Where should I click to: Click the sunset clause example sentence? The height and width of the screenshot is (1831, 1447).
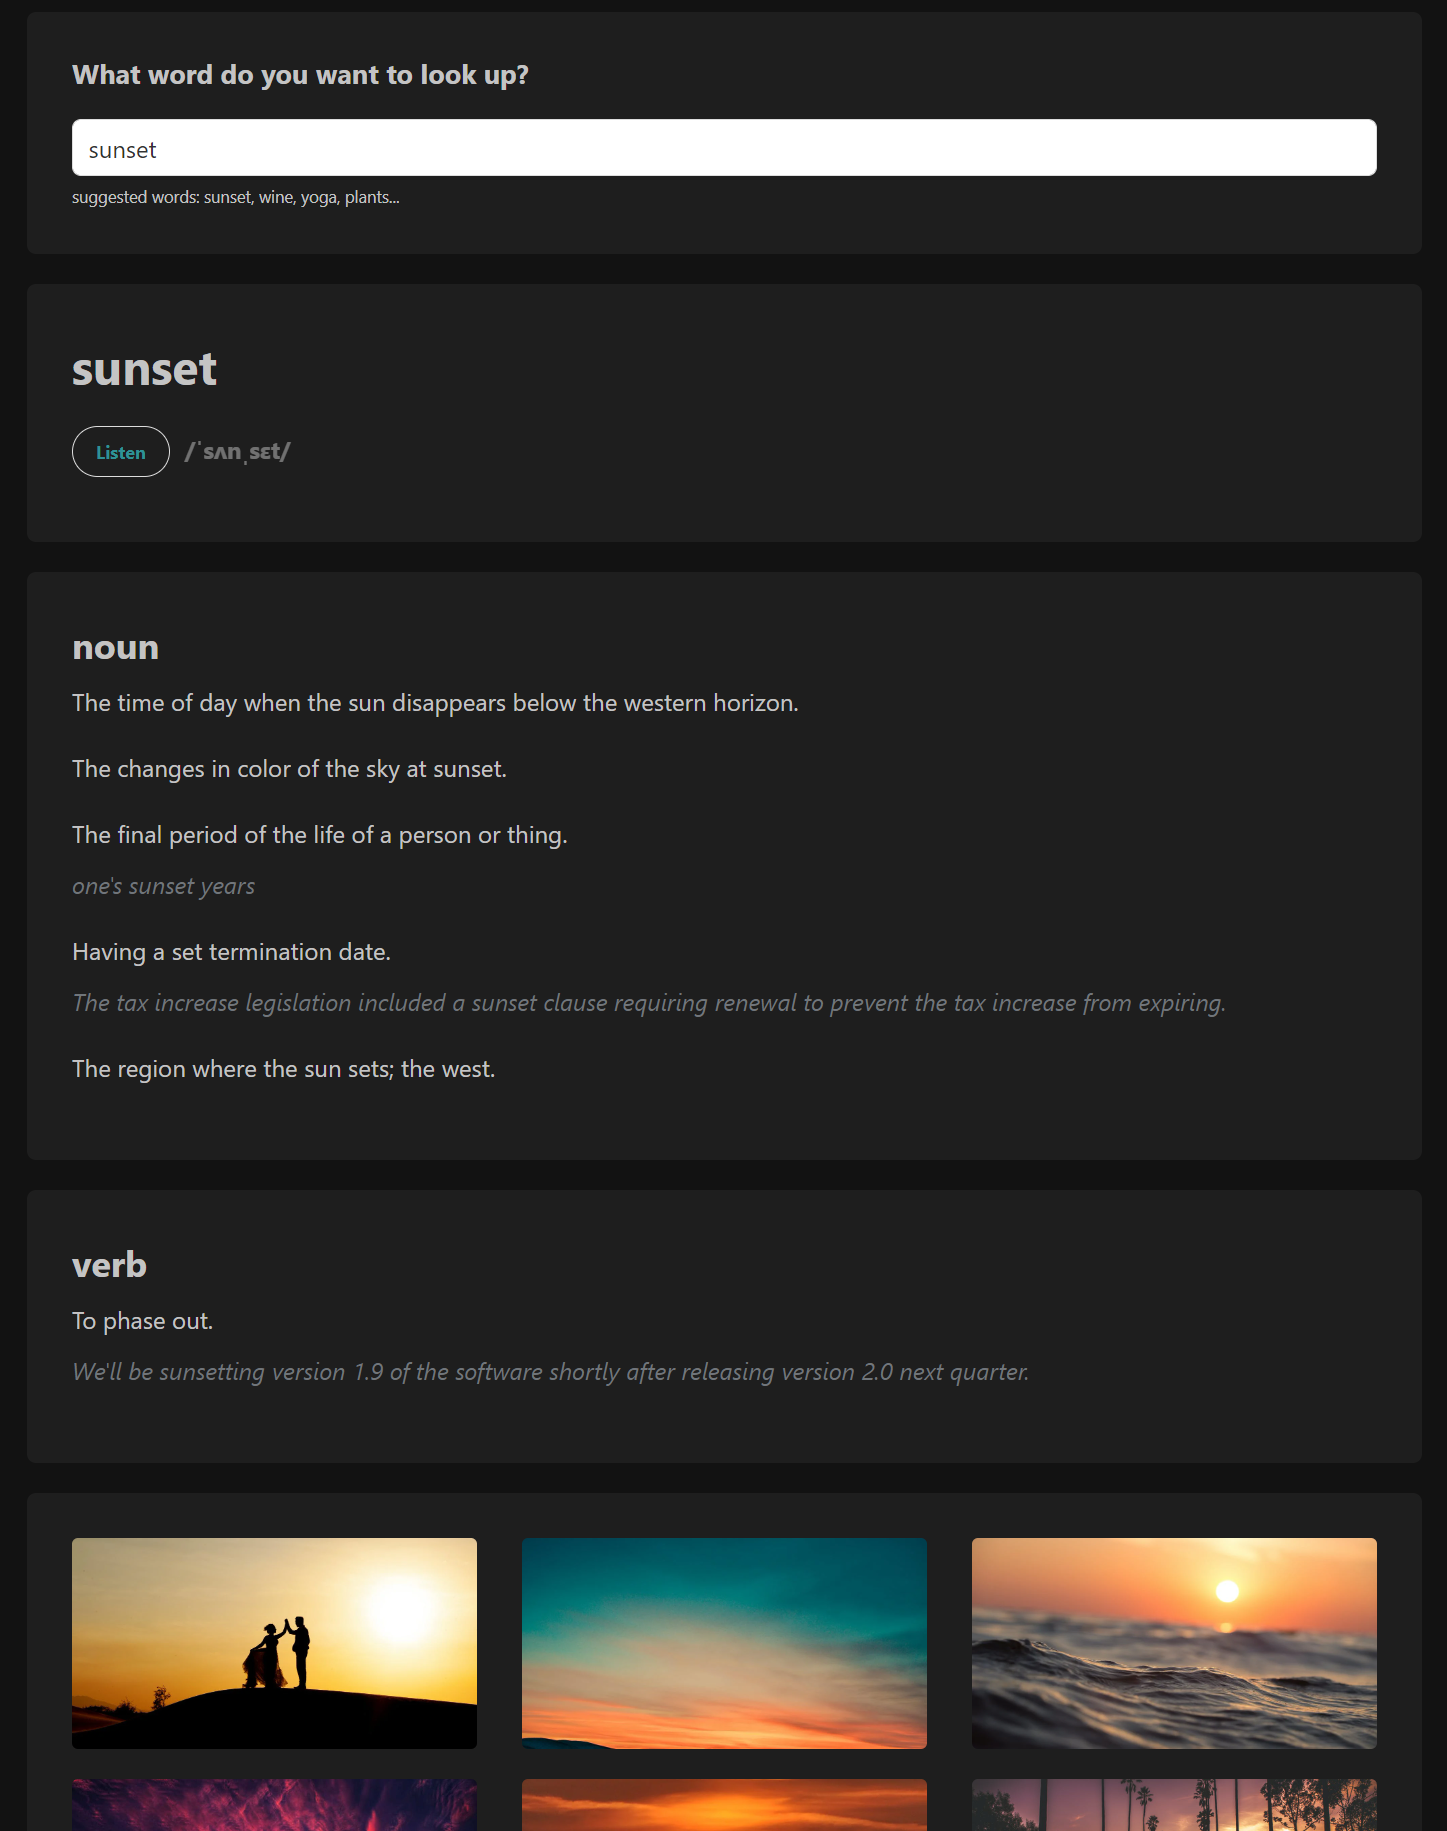(649, 1003)
